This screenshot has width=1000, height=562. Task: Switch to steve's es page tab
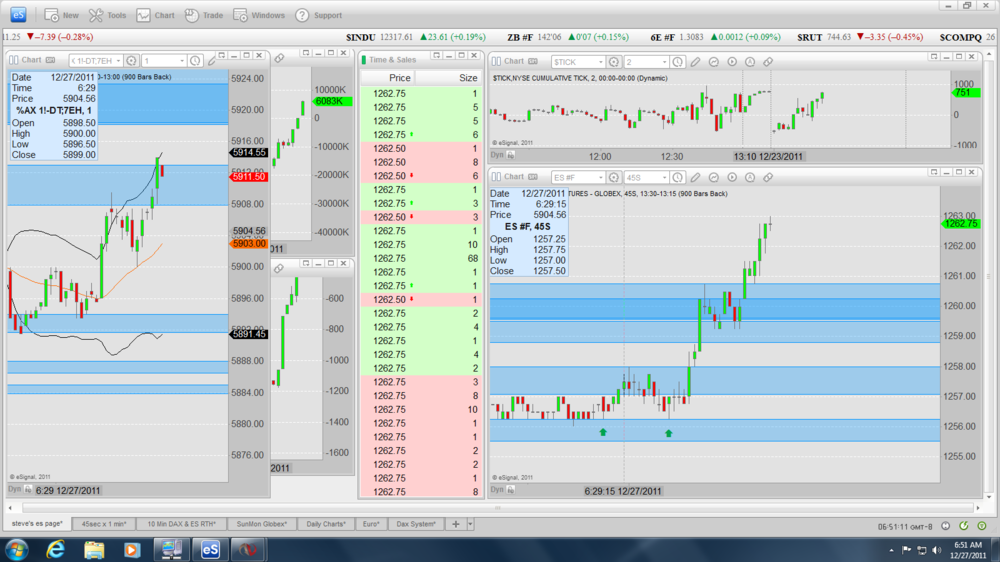click(37, 524)
